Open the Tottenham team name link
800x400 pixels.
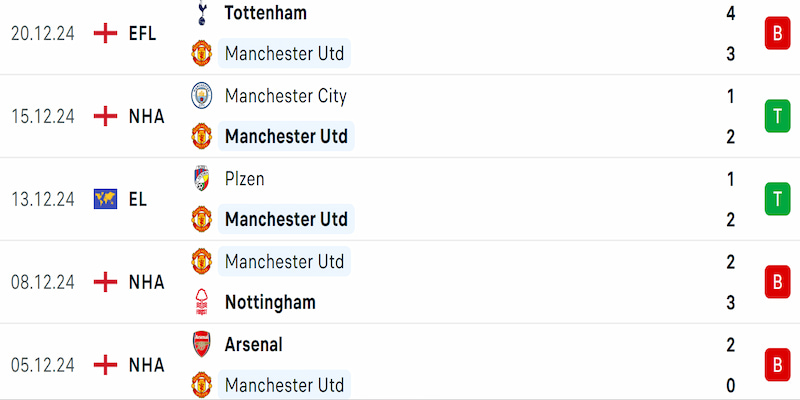click(x=266, y=13)
